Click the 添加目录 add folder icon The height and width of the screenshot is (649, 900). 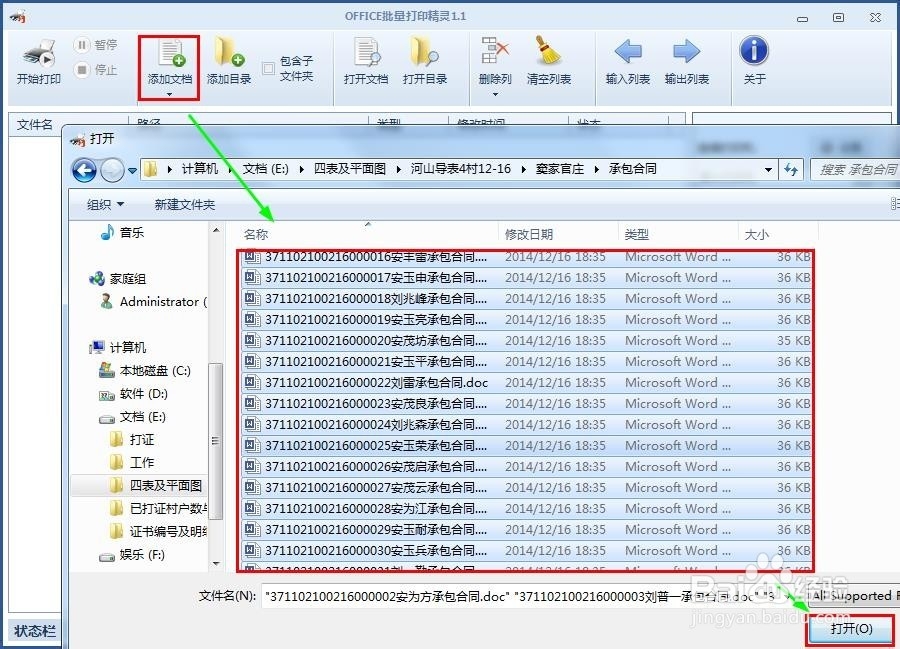pyautogui.click(x=229, y=52)
